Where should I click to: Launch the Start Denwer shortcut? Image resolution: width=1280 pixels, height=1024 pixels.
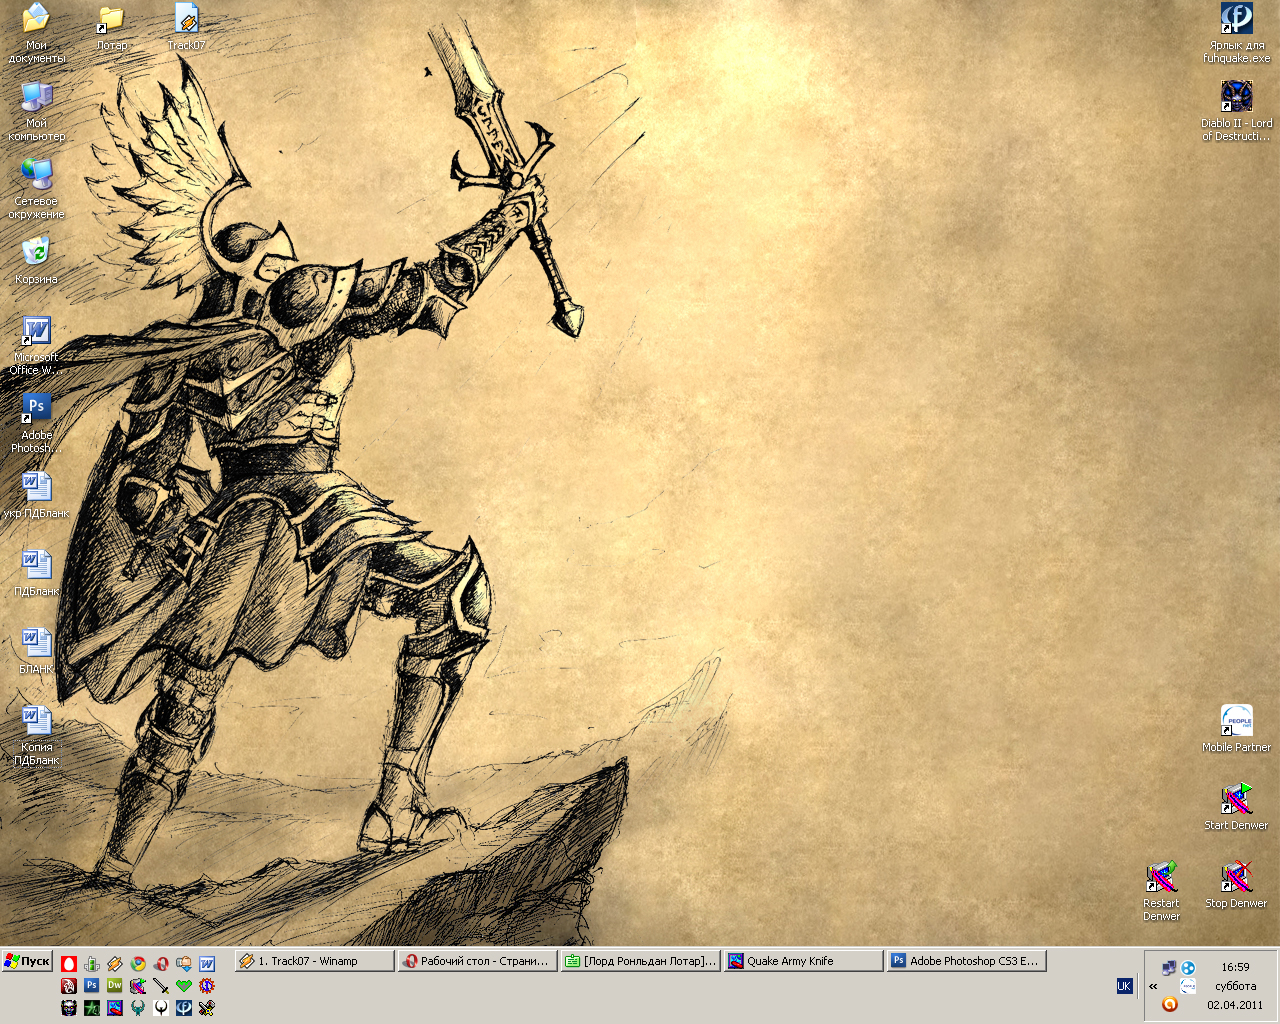point(1236,799)
